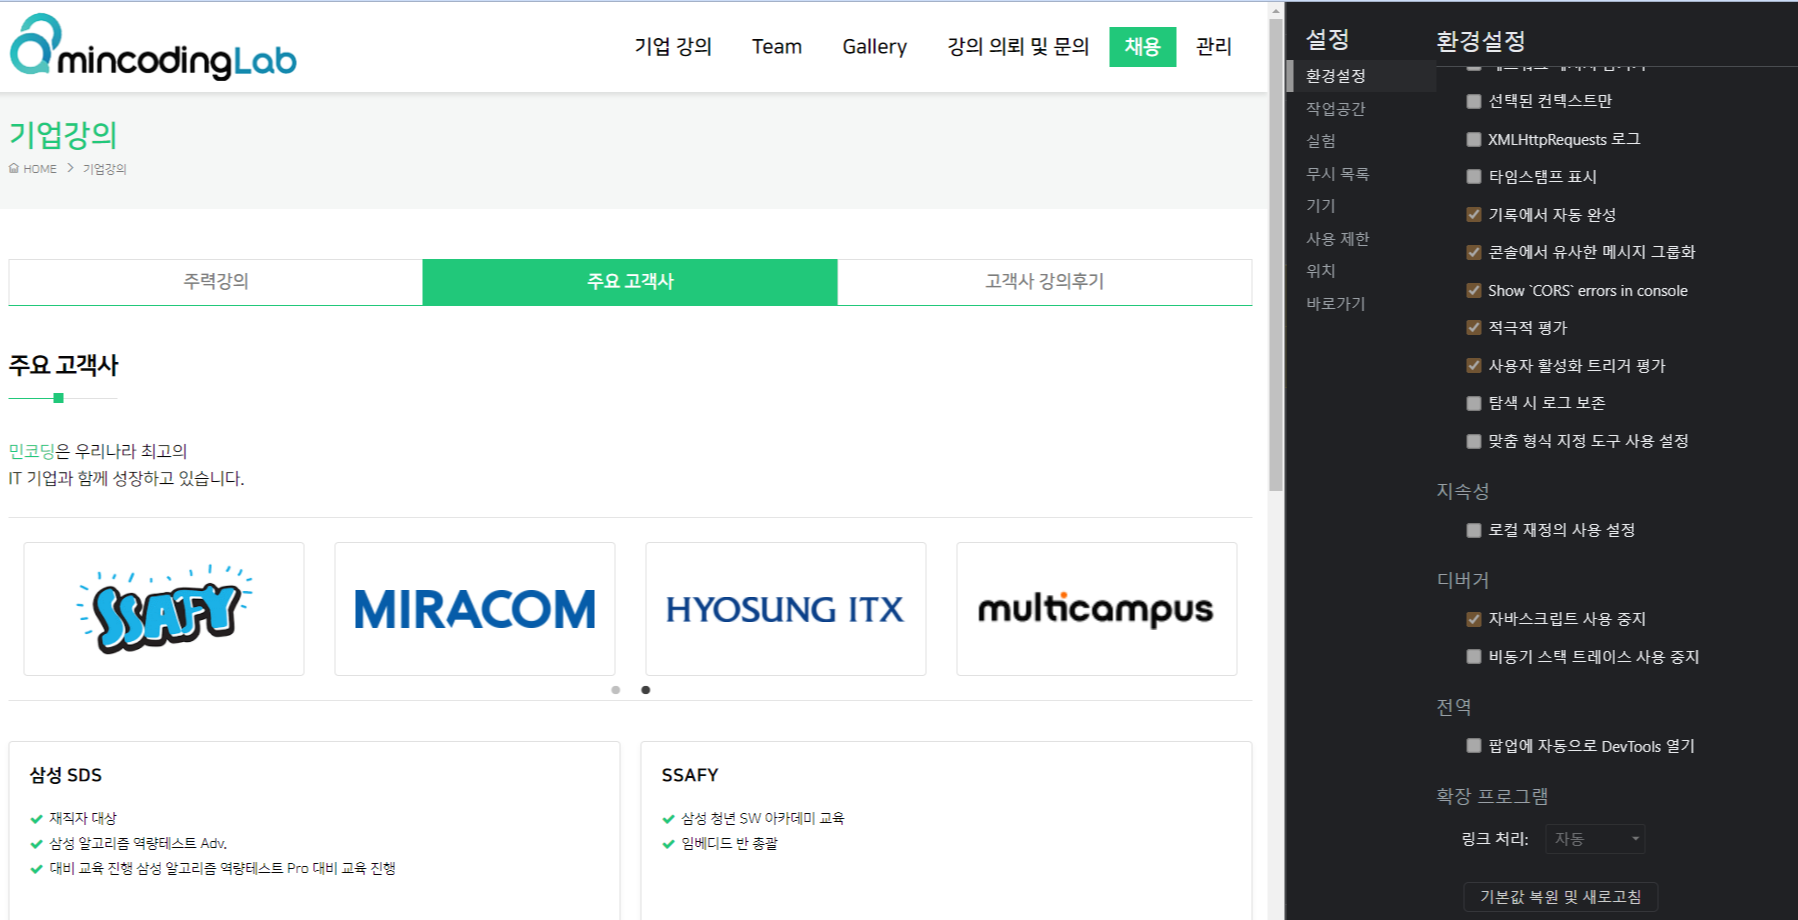Open the SSAFY client logo card
This screenshot has width=1798, height=920.
point(164,609)
